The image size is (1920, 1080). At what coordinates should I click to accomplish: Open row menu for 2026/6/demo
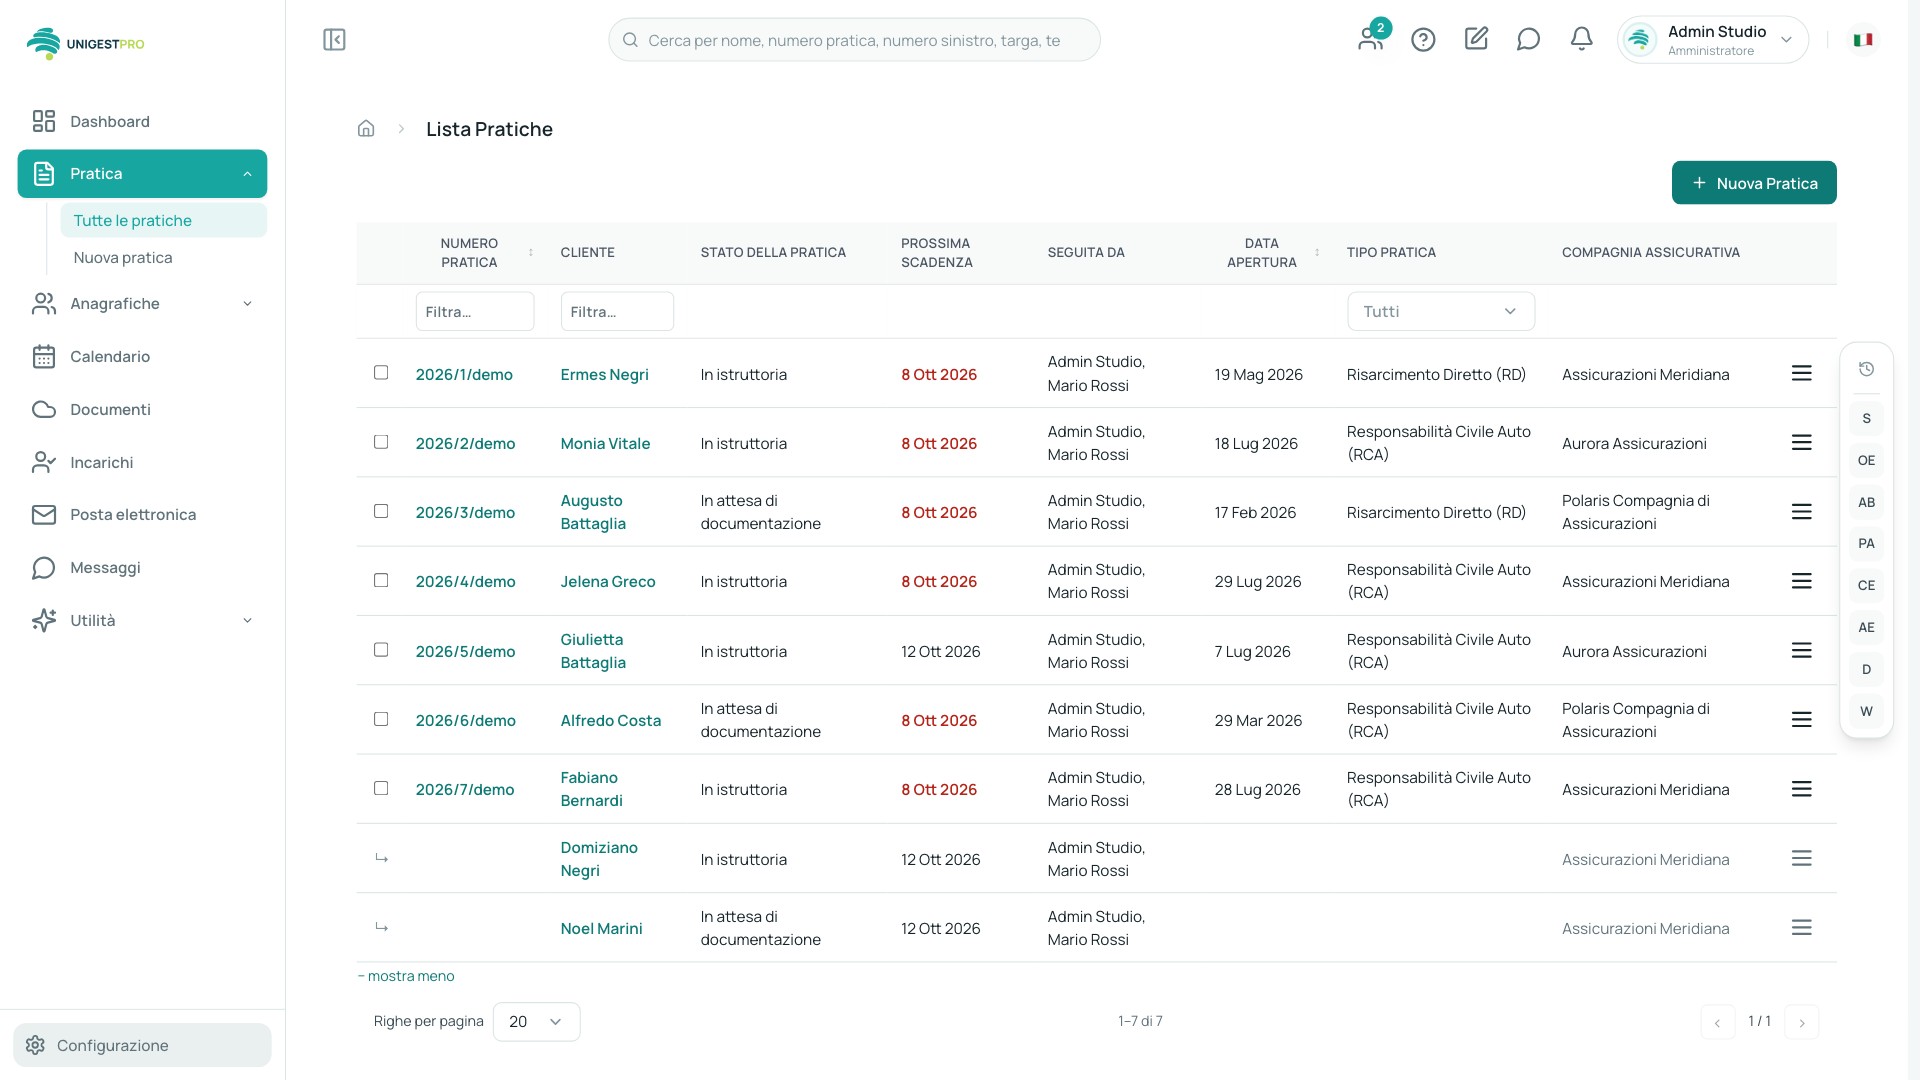(x=1801, y=720)
